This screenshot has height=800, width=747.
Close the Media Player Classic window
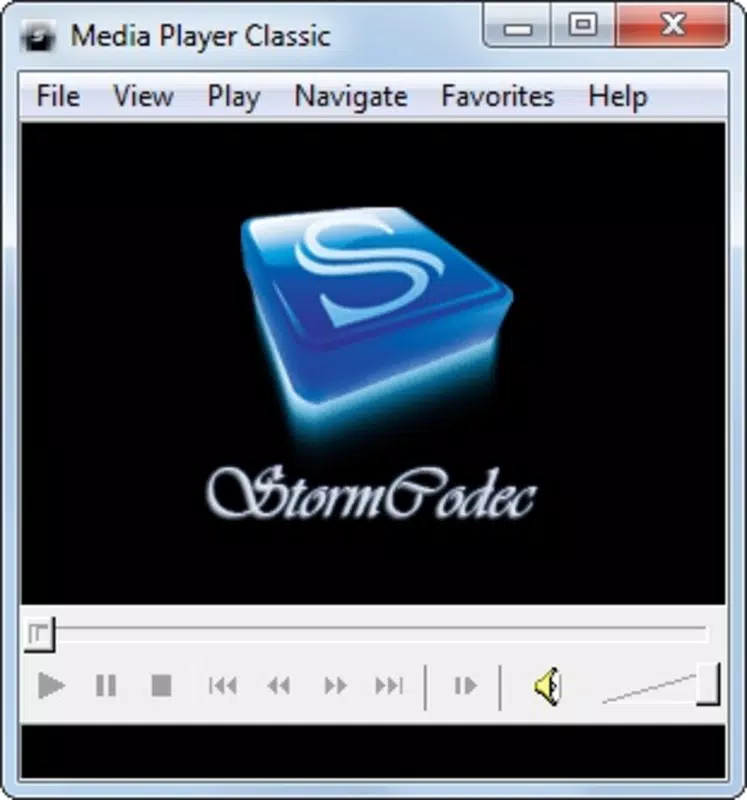[671, 25]
